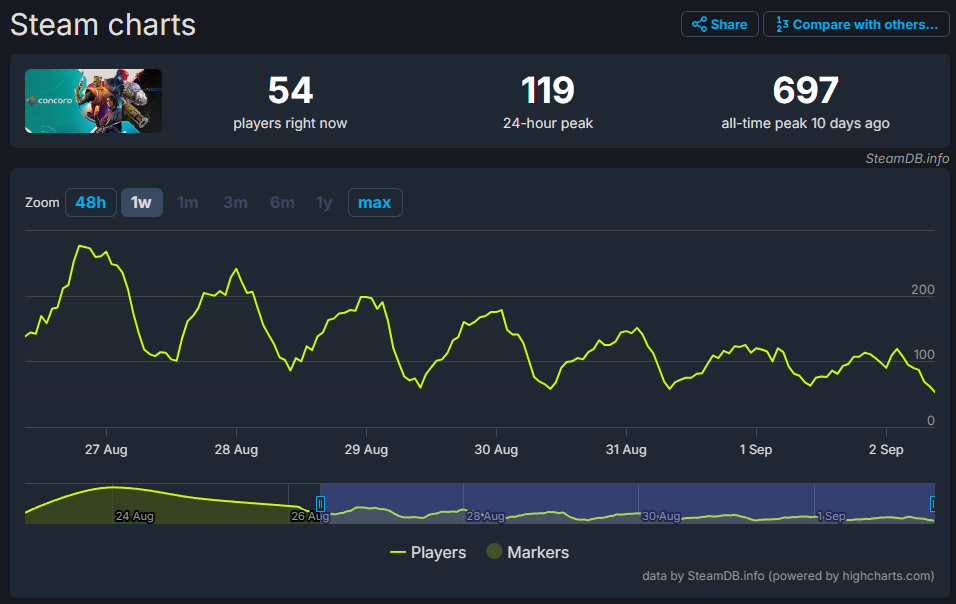Click the '200' y-axis label
This screenshot has height=604, width=956.
(x=922, y=290)
